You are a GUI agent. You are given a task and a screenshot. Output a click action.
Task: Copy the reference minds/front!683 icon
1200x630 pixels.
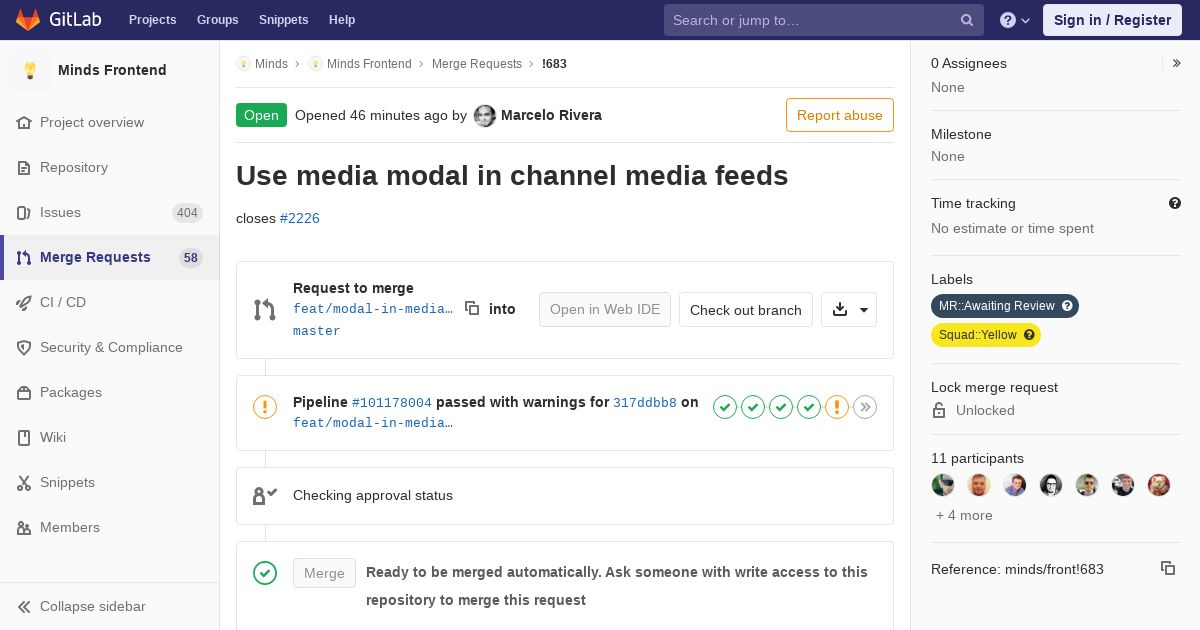(x=1168, y=568)
